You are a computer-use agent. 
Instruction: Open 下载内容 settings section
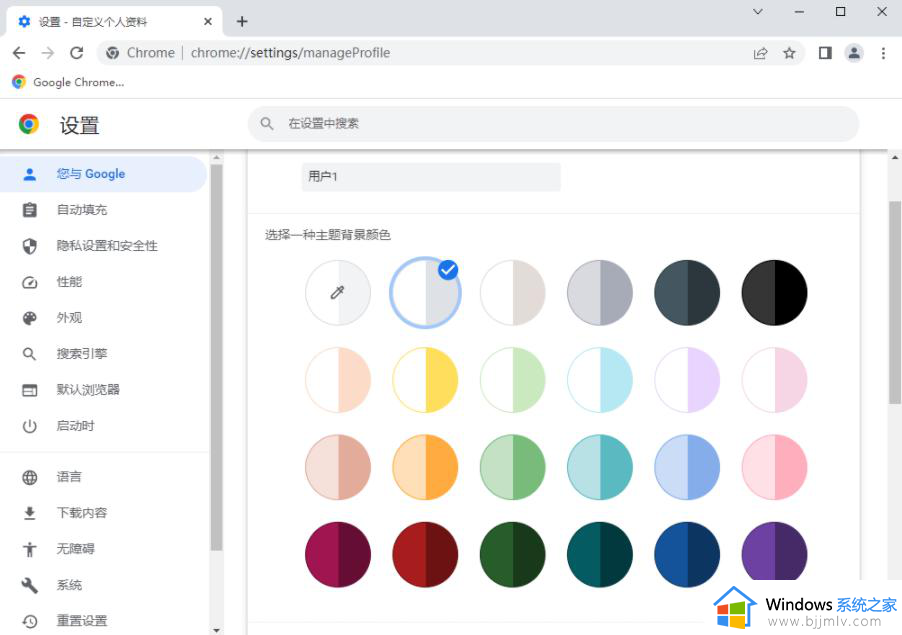(x=104, y=513)
